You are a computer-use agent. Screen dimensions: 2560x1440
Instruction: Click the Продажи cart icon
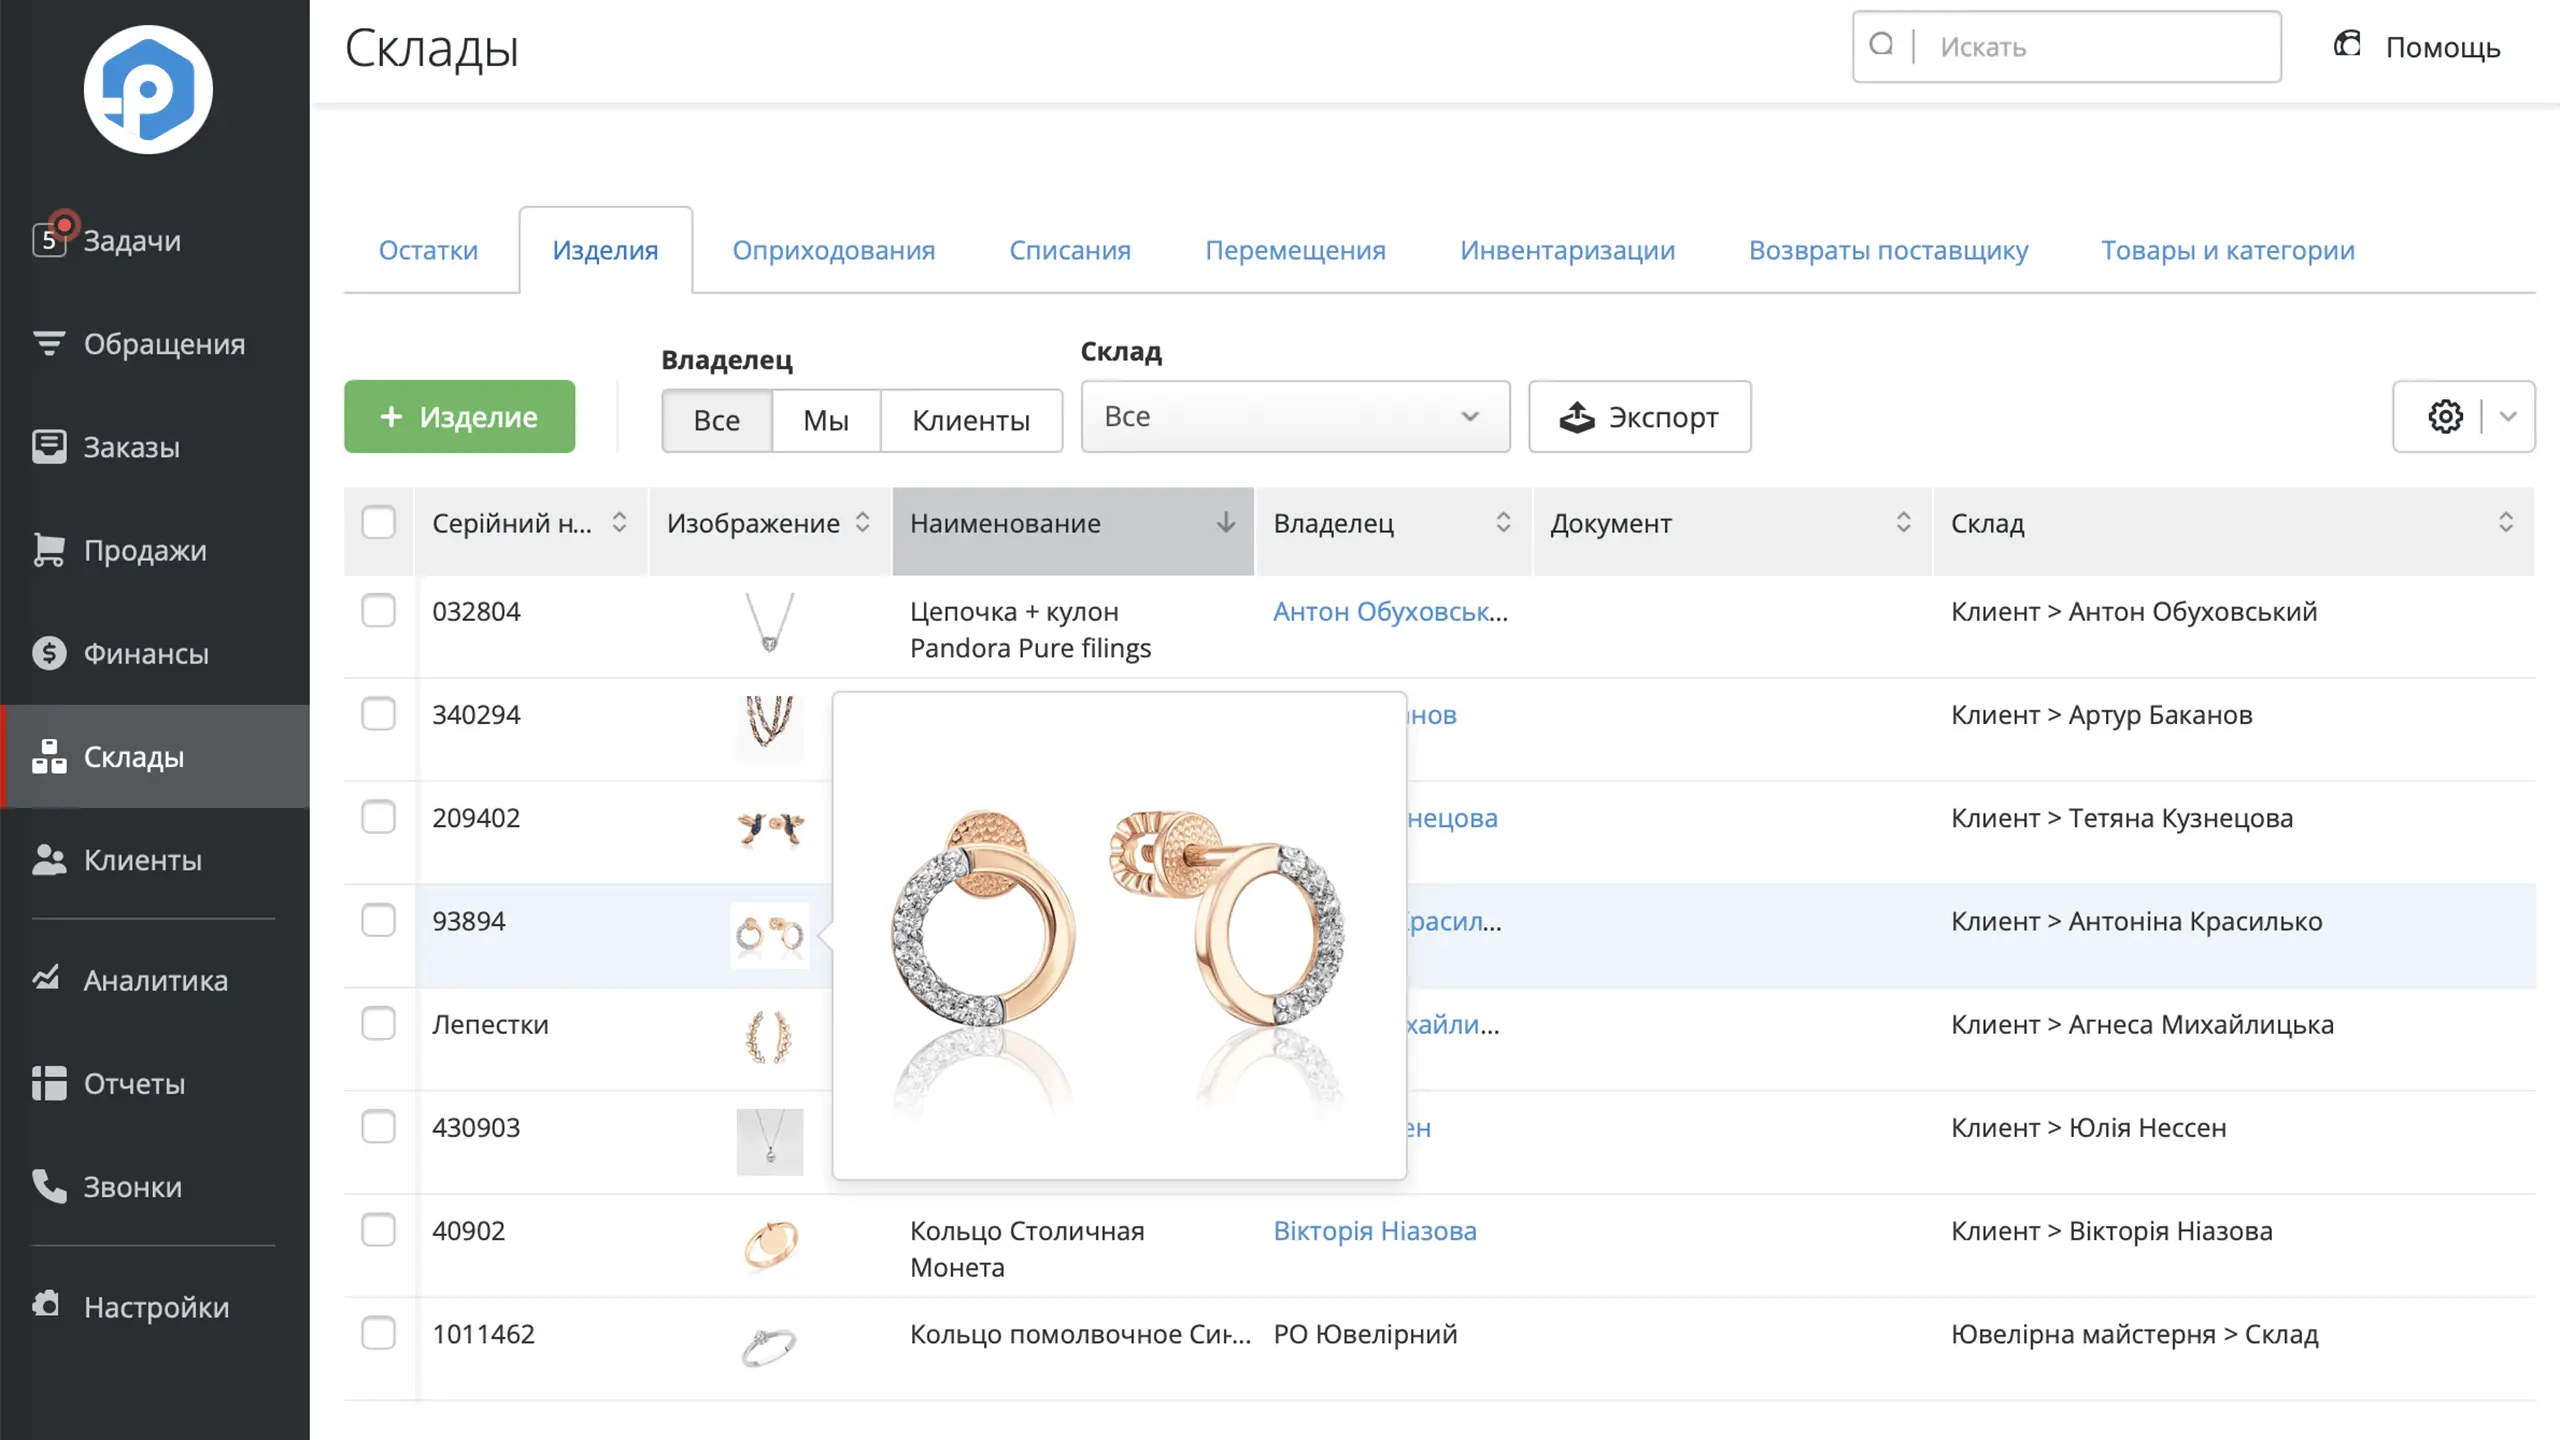coord(49,549)
